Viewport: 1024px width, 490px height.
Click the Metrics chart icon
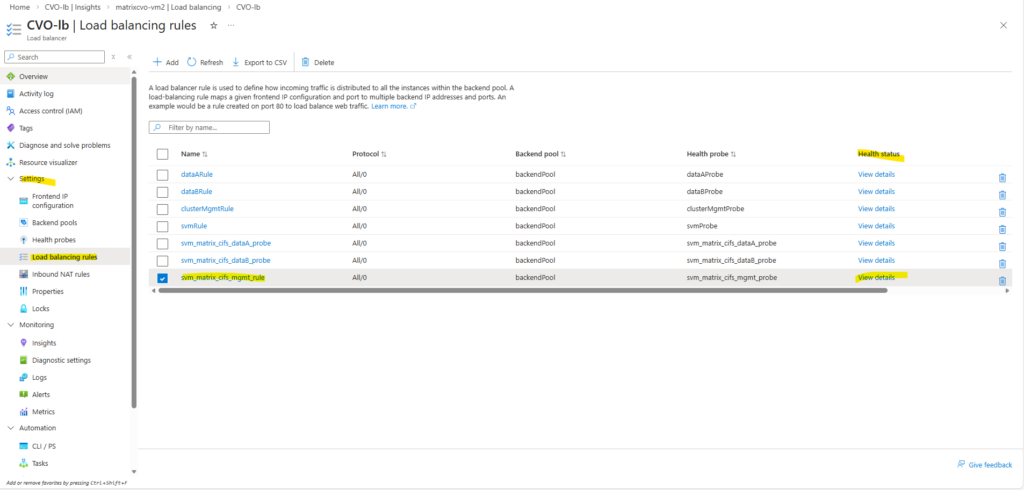(x=24, y=412)
